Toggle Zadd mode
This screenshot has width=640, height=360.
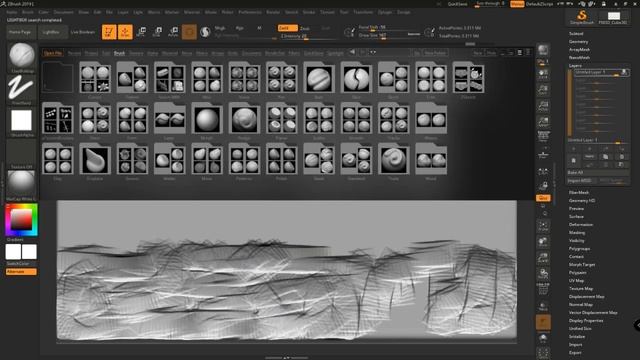click(x=287, y=28)
